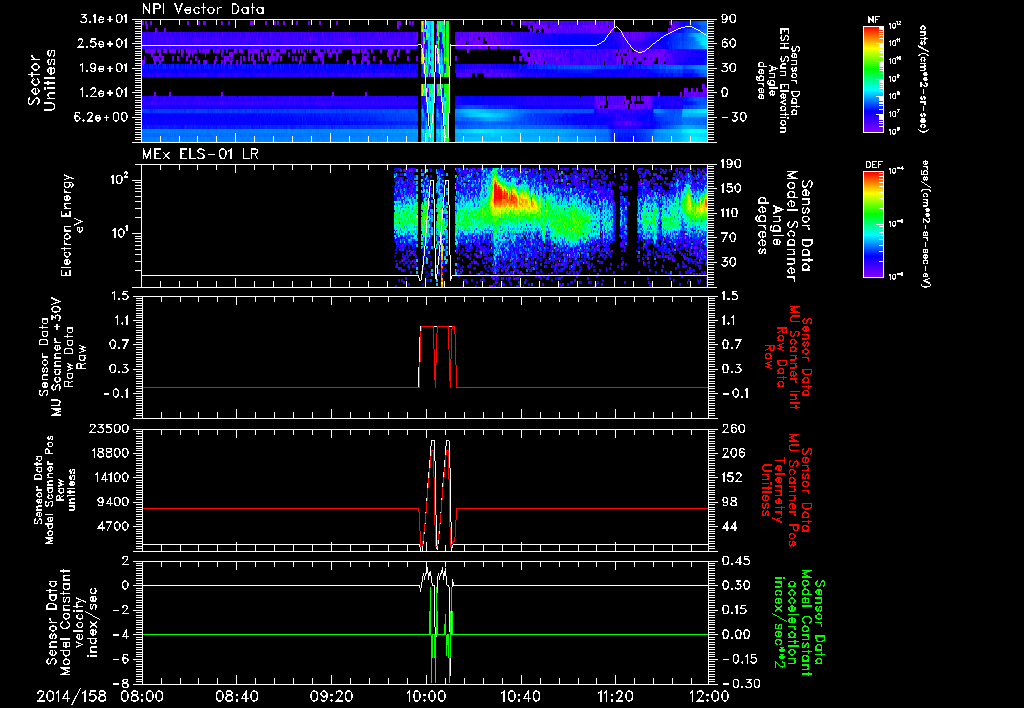
Task: Click the "NF" color bar heading
Action: (x=873, y=20)
